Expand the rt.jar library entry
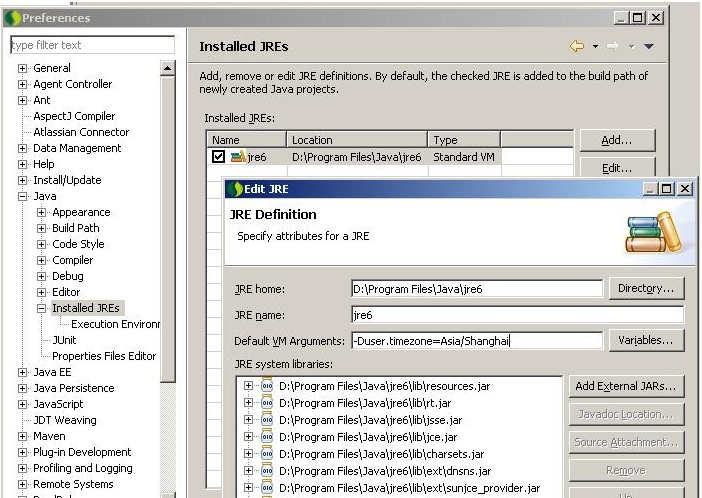702x498 pixels. [249, 402]
